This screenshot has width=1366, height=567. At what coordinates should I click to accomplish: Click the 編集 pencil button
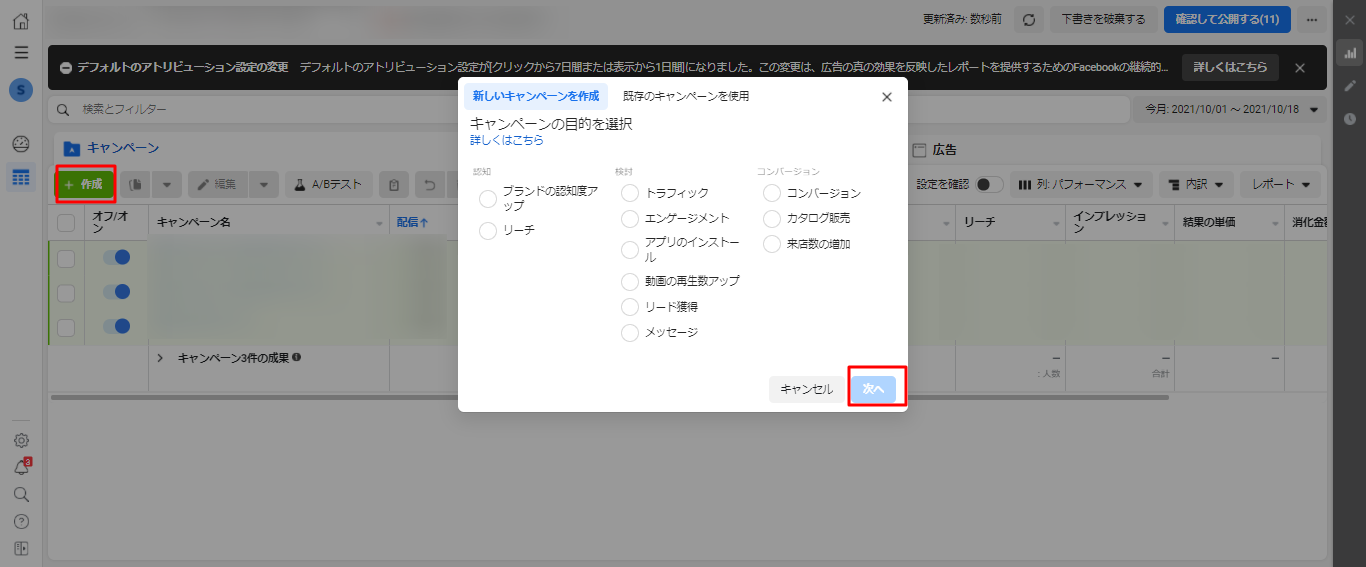[217, 184]
